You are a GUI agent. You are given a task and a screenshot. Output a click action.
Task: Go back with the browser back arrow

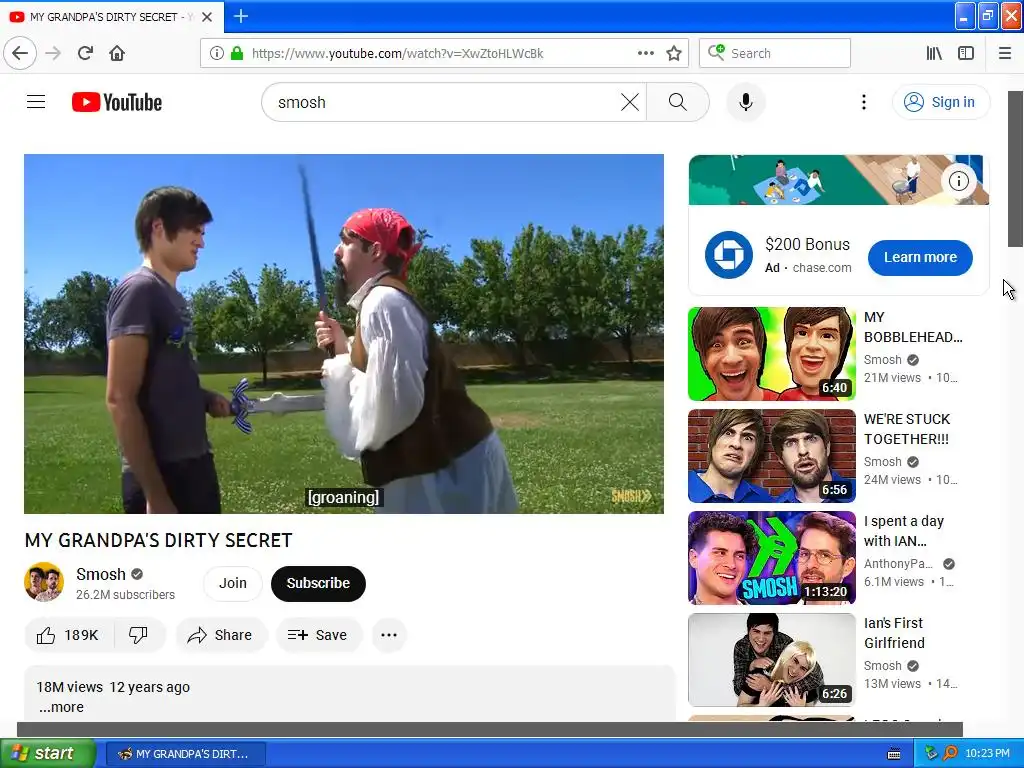tap(20, 53)
